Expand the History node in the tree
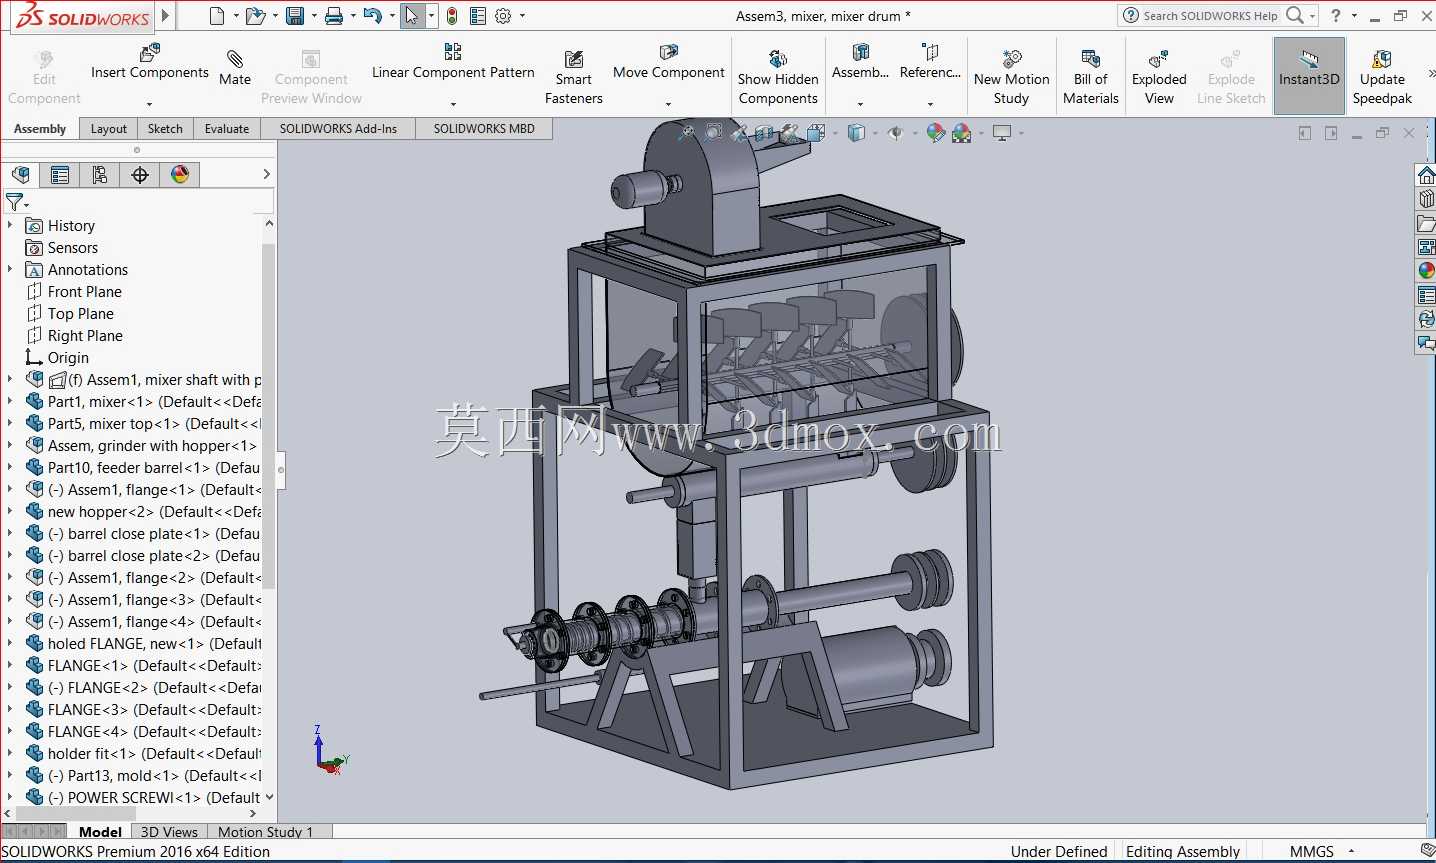 pyautogui.click(x=10, y=225)
